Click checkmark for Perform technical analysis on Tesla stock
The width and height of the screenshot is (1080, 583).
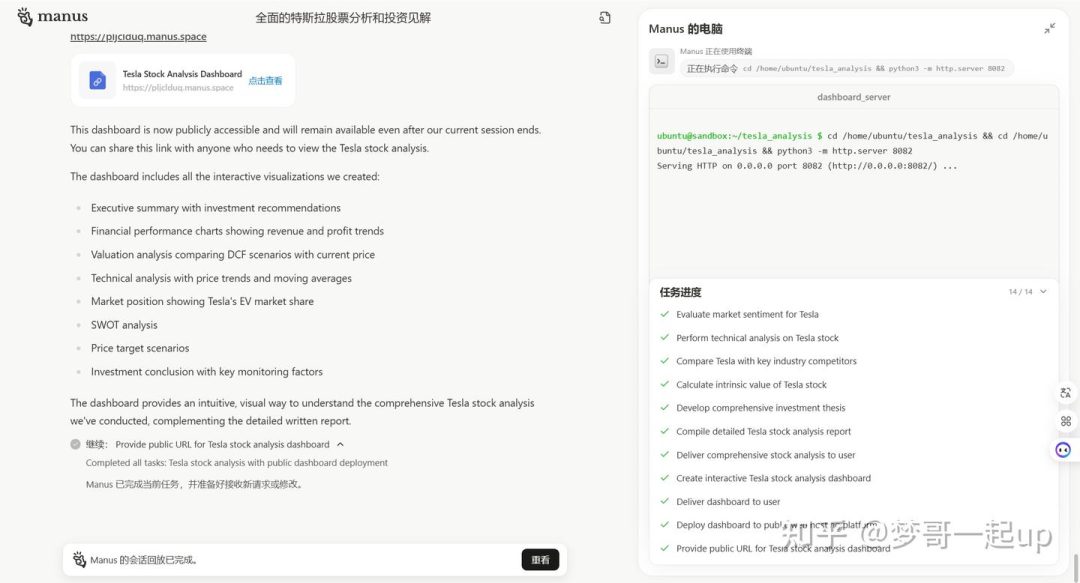tap(665, 338)
